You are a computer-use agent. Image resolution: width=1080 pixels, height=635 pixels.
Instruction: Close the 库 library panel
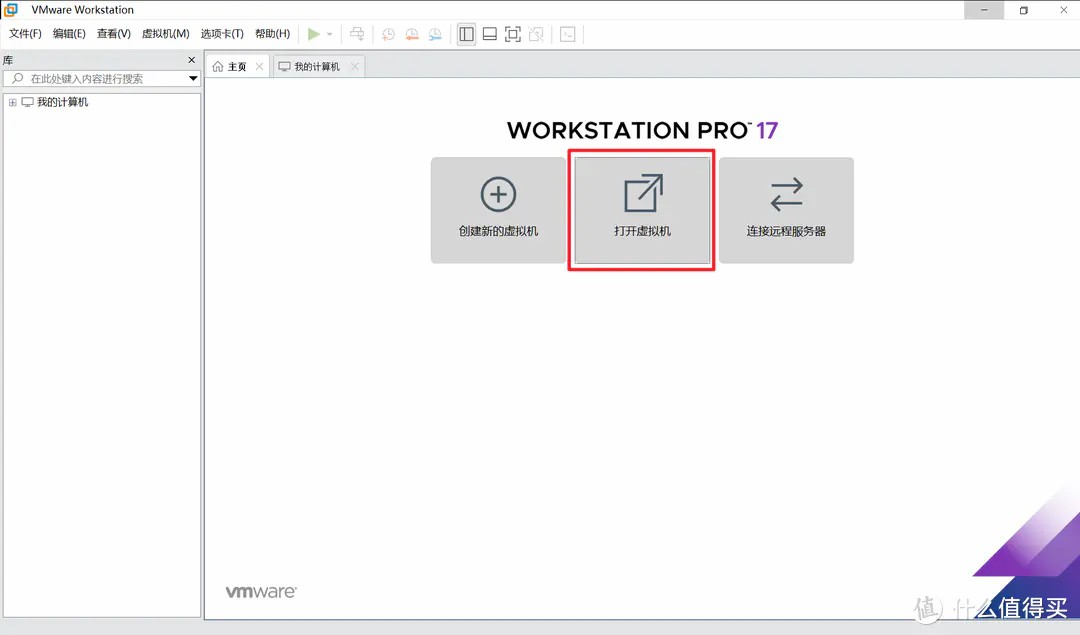pos(193,60)
